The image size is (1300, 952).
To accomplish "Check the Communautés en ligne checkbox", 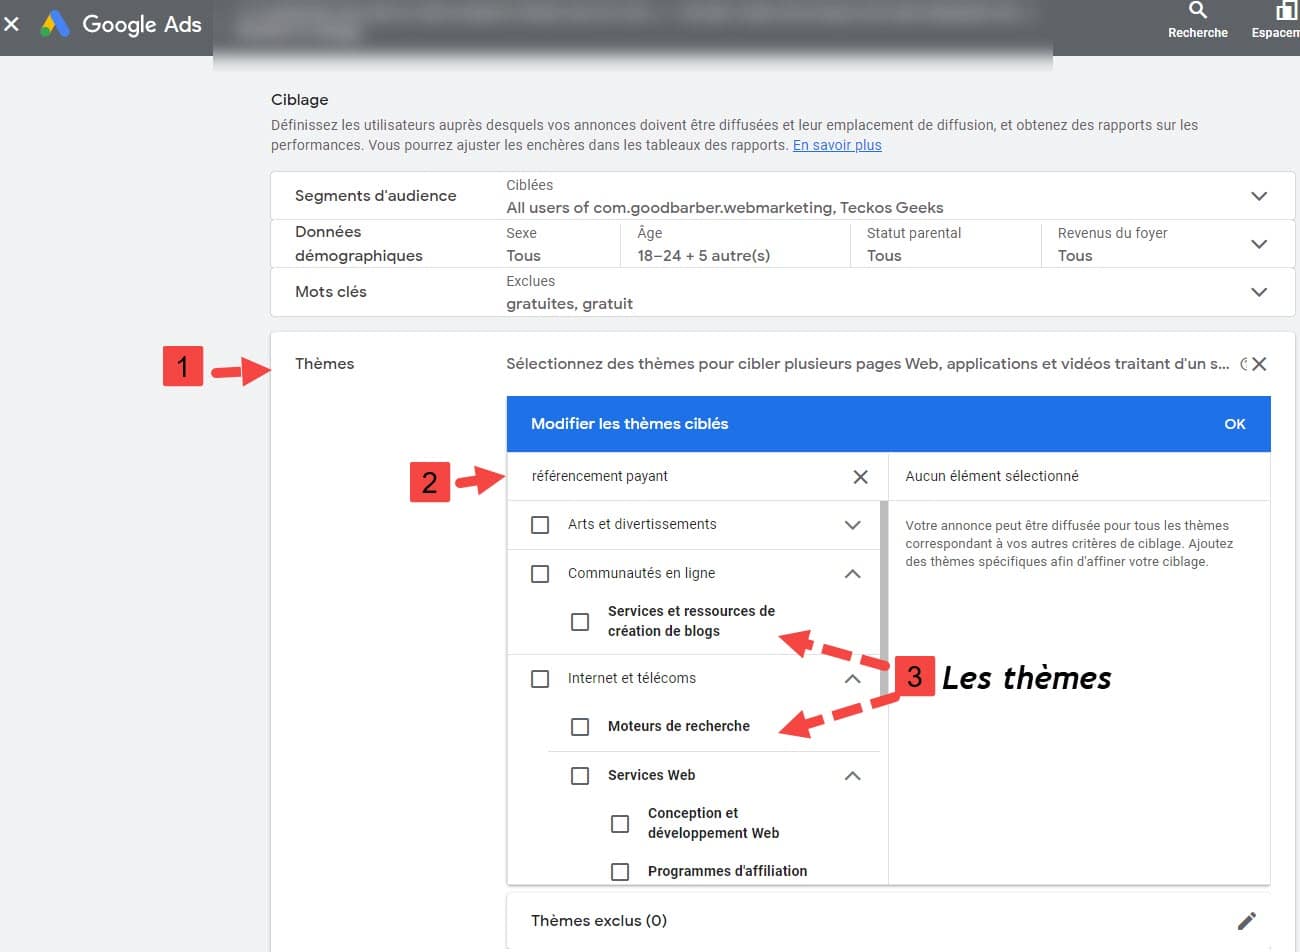I will click(x=540, y=574).
